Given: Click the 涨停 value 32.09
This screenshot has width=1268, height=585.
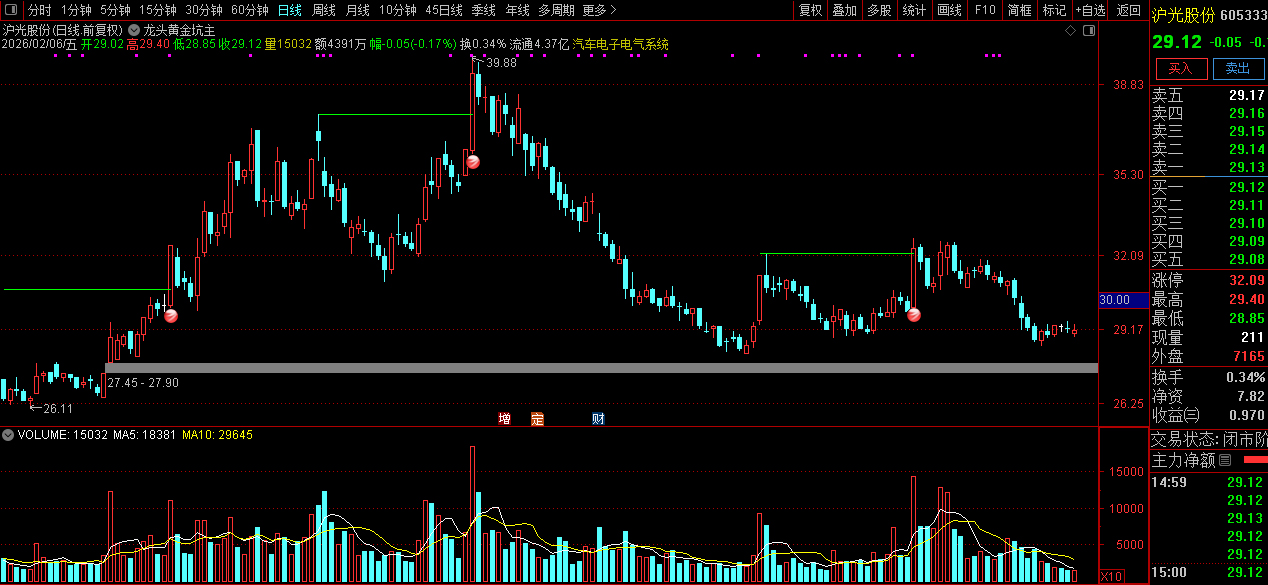Looking at the screenshot, I should [x=1246, y=280].
